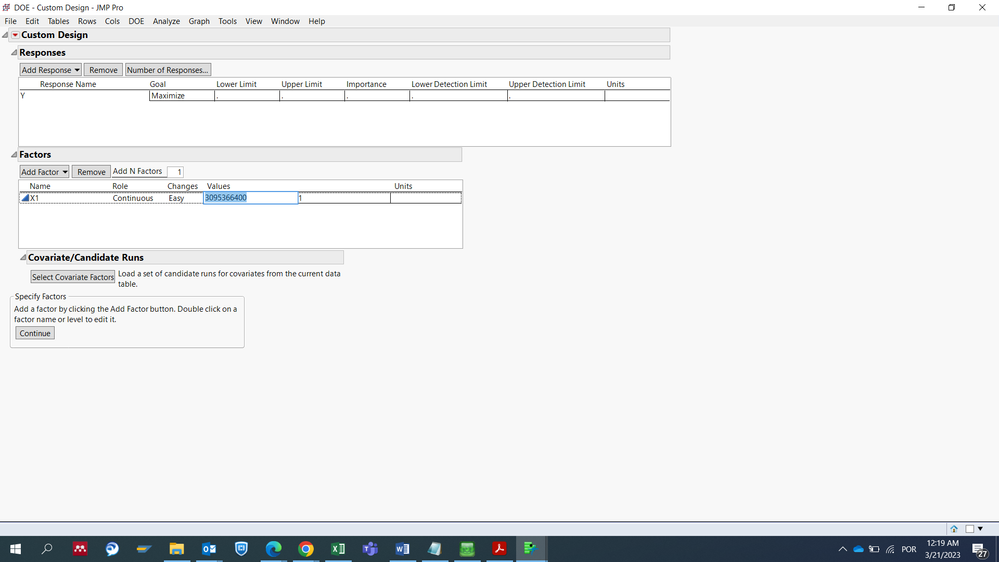Open Windows search from taskbar
The image size is (999, 562).
tap(47, 549)
